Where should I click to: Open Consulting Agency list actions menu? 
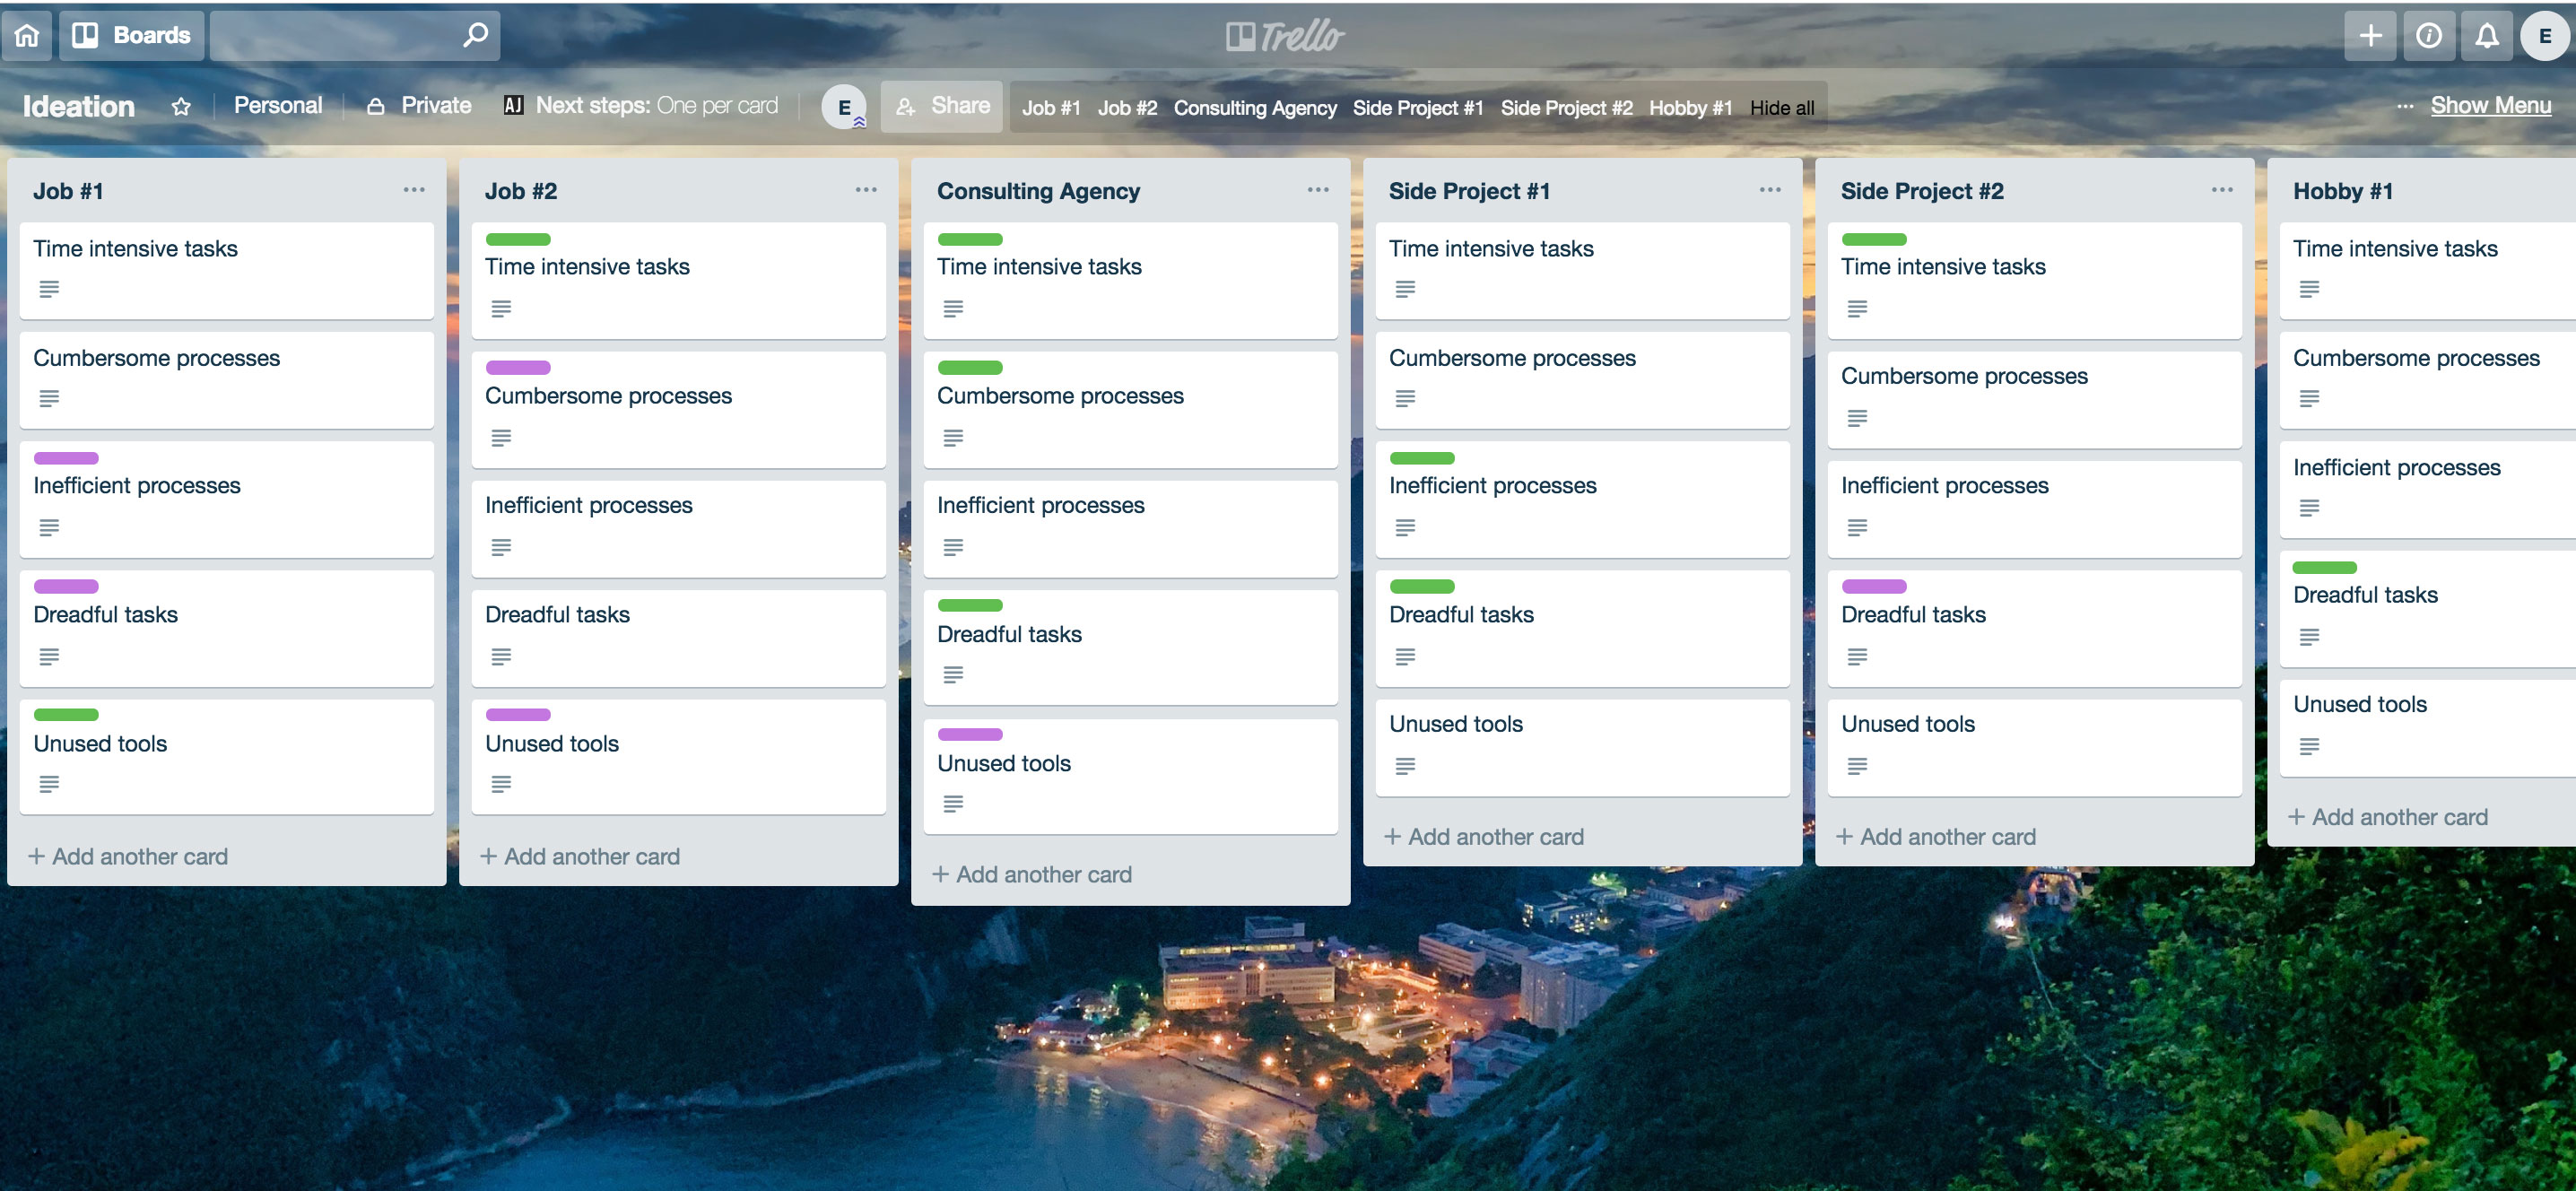point(1318,190)
